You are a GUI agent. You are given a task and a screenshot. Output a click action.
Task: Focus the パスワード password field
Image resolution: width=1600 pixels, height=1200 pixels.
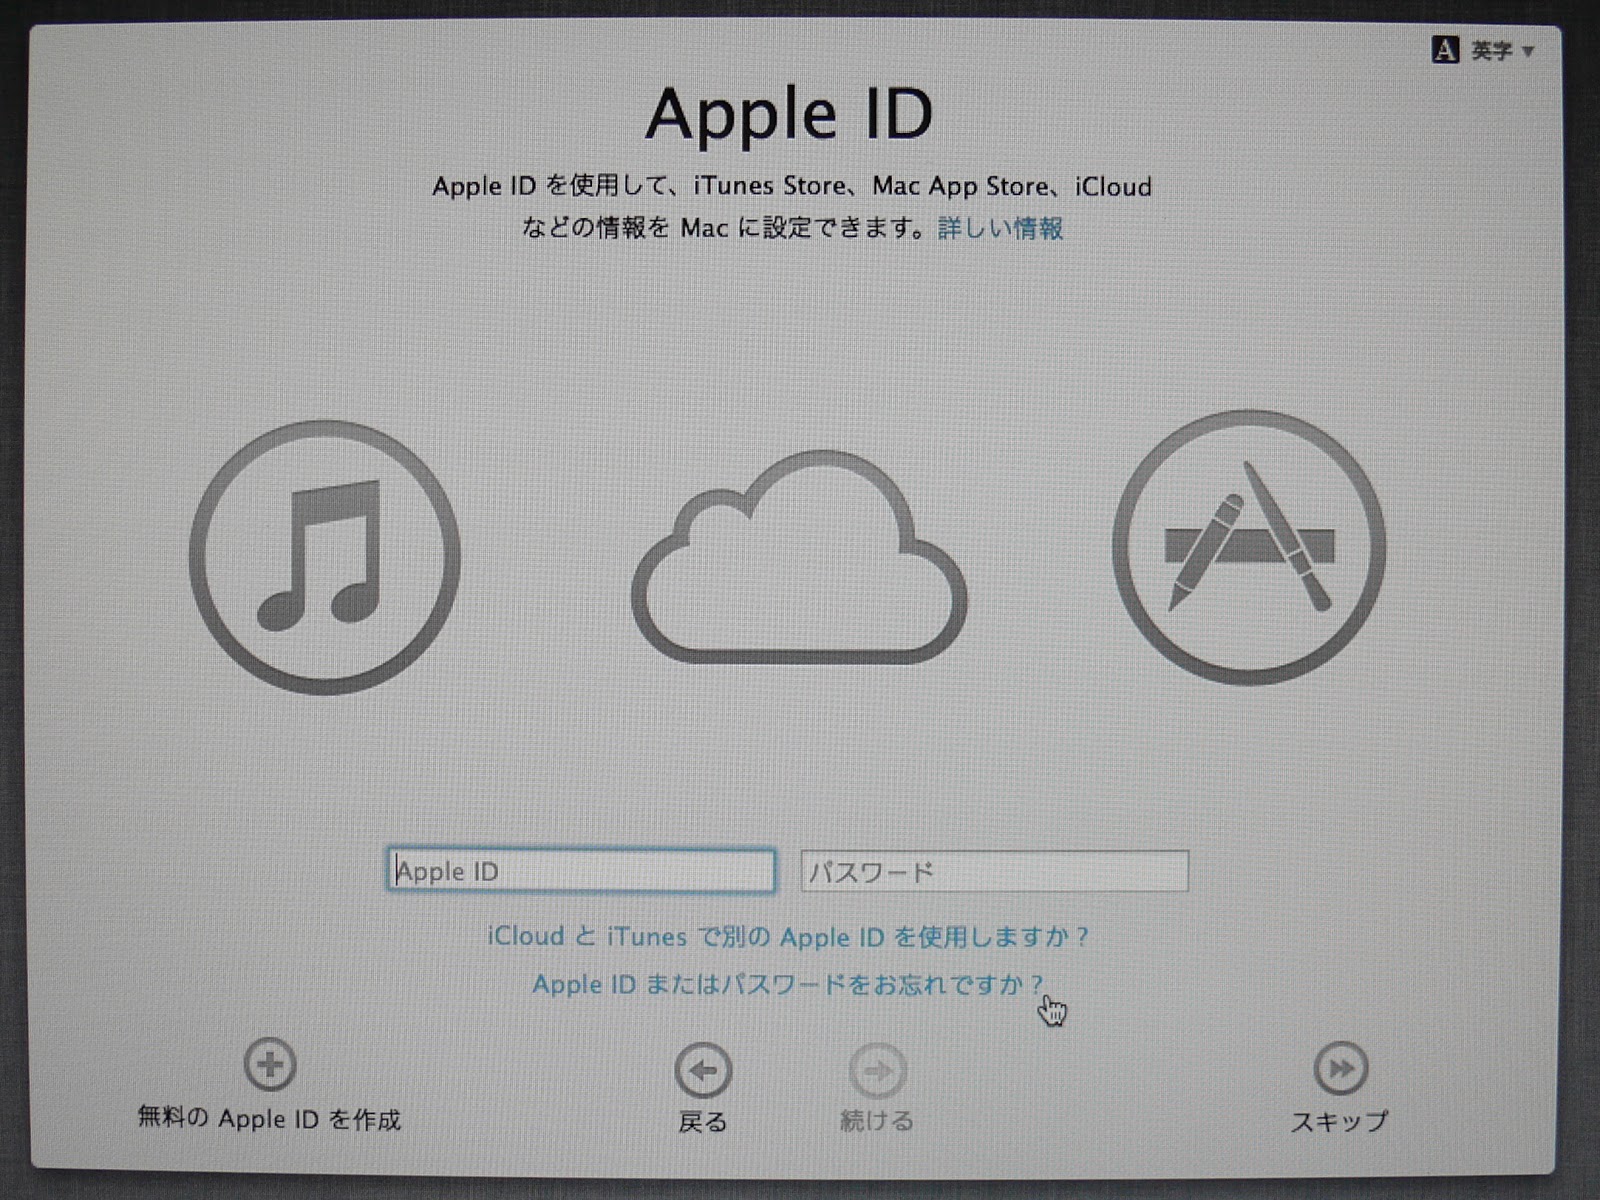tap(995, 870)
